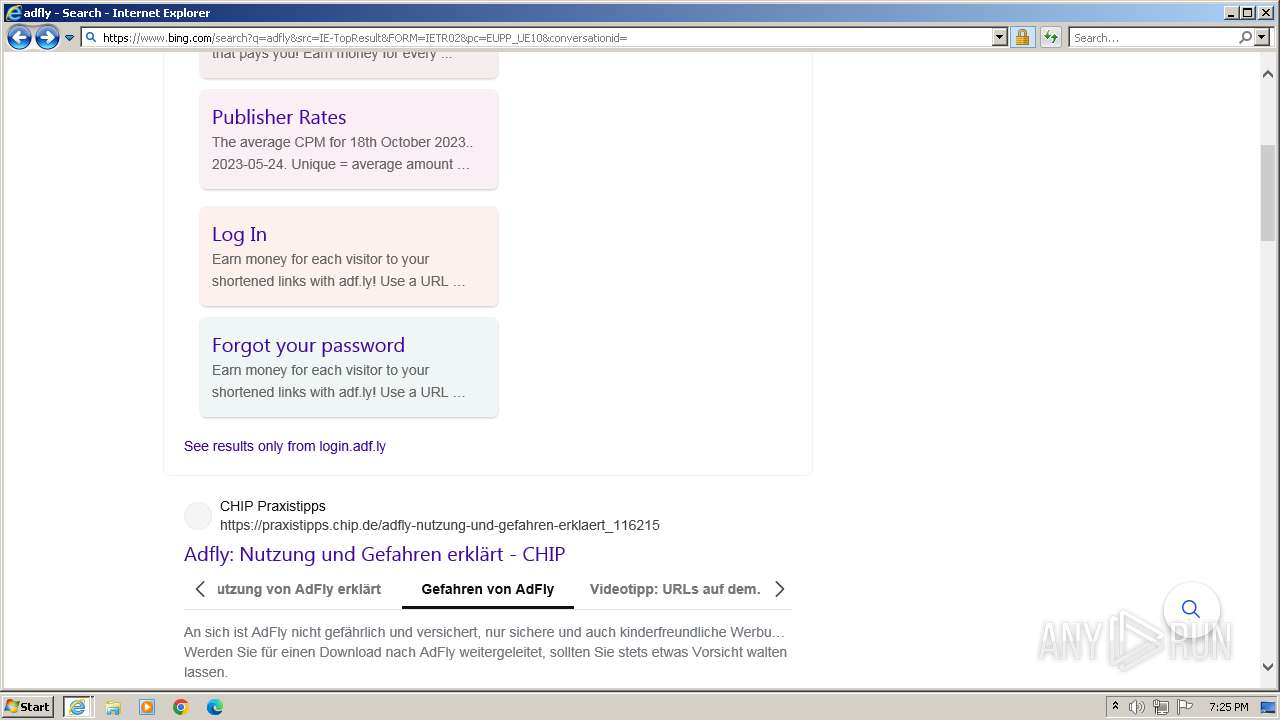Viewport: 1280px width, 720px height.
Task: Click the security lock icon
Action: [x=1022, y=38]
